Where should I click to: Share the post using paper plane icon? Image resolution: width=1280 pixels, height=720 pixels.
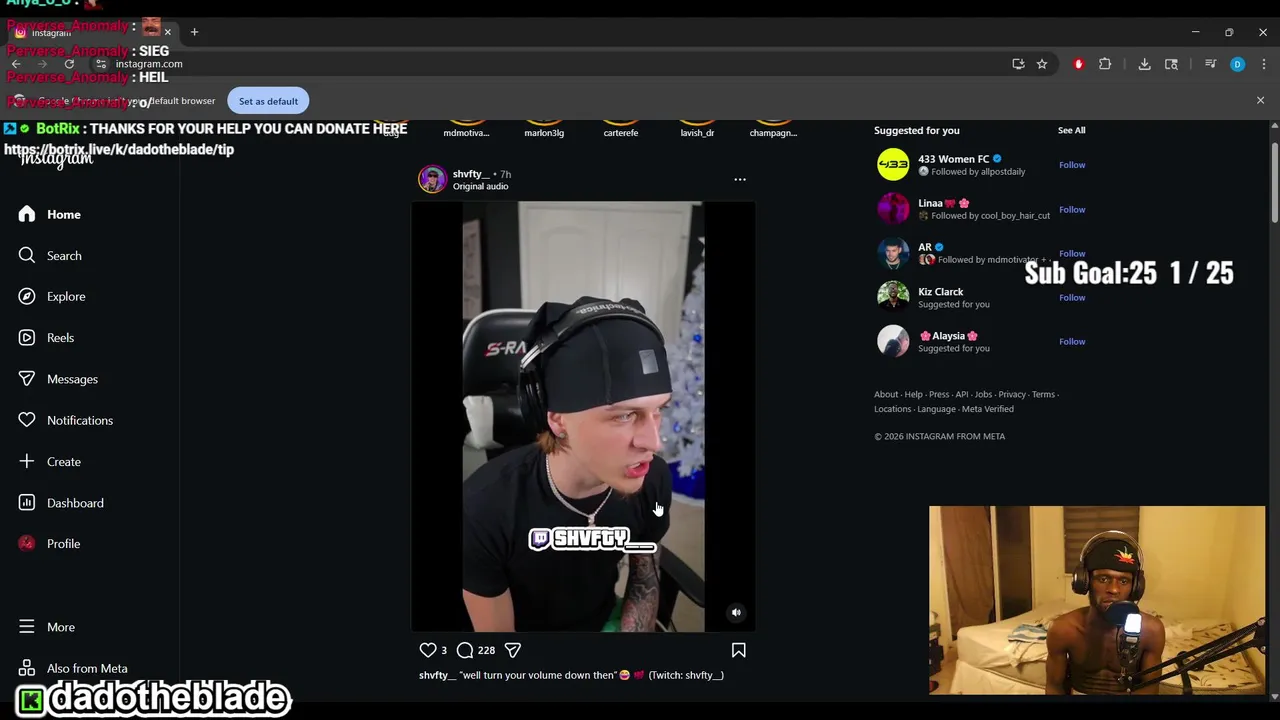coord(513,650)
